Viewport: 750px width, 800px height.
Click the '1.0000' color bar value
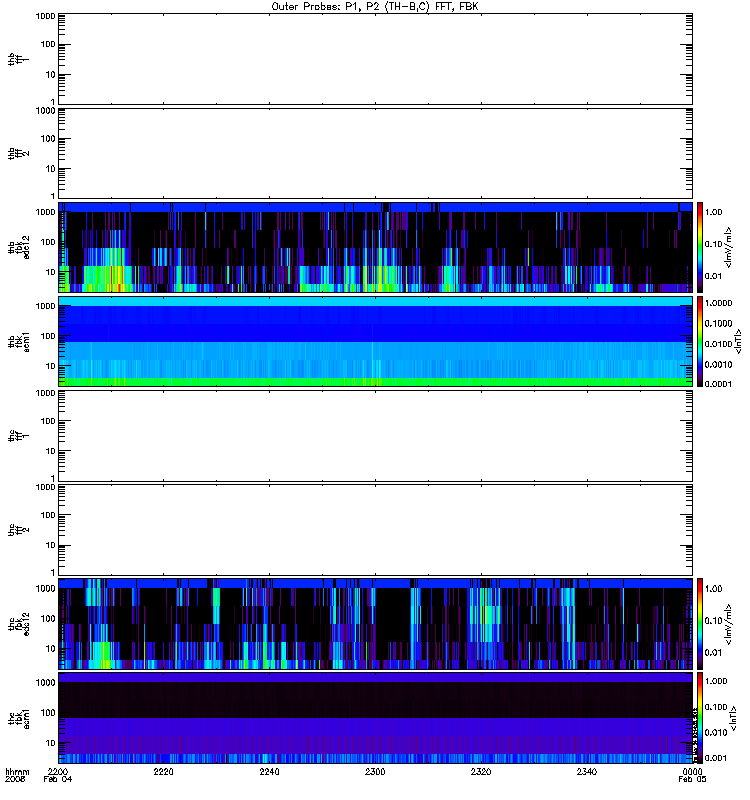[718, 303]
